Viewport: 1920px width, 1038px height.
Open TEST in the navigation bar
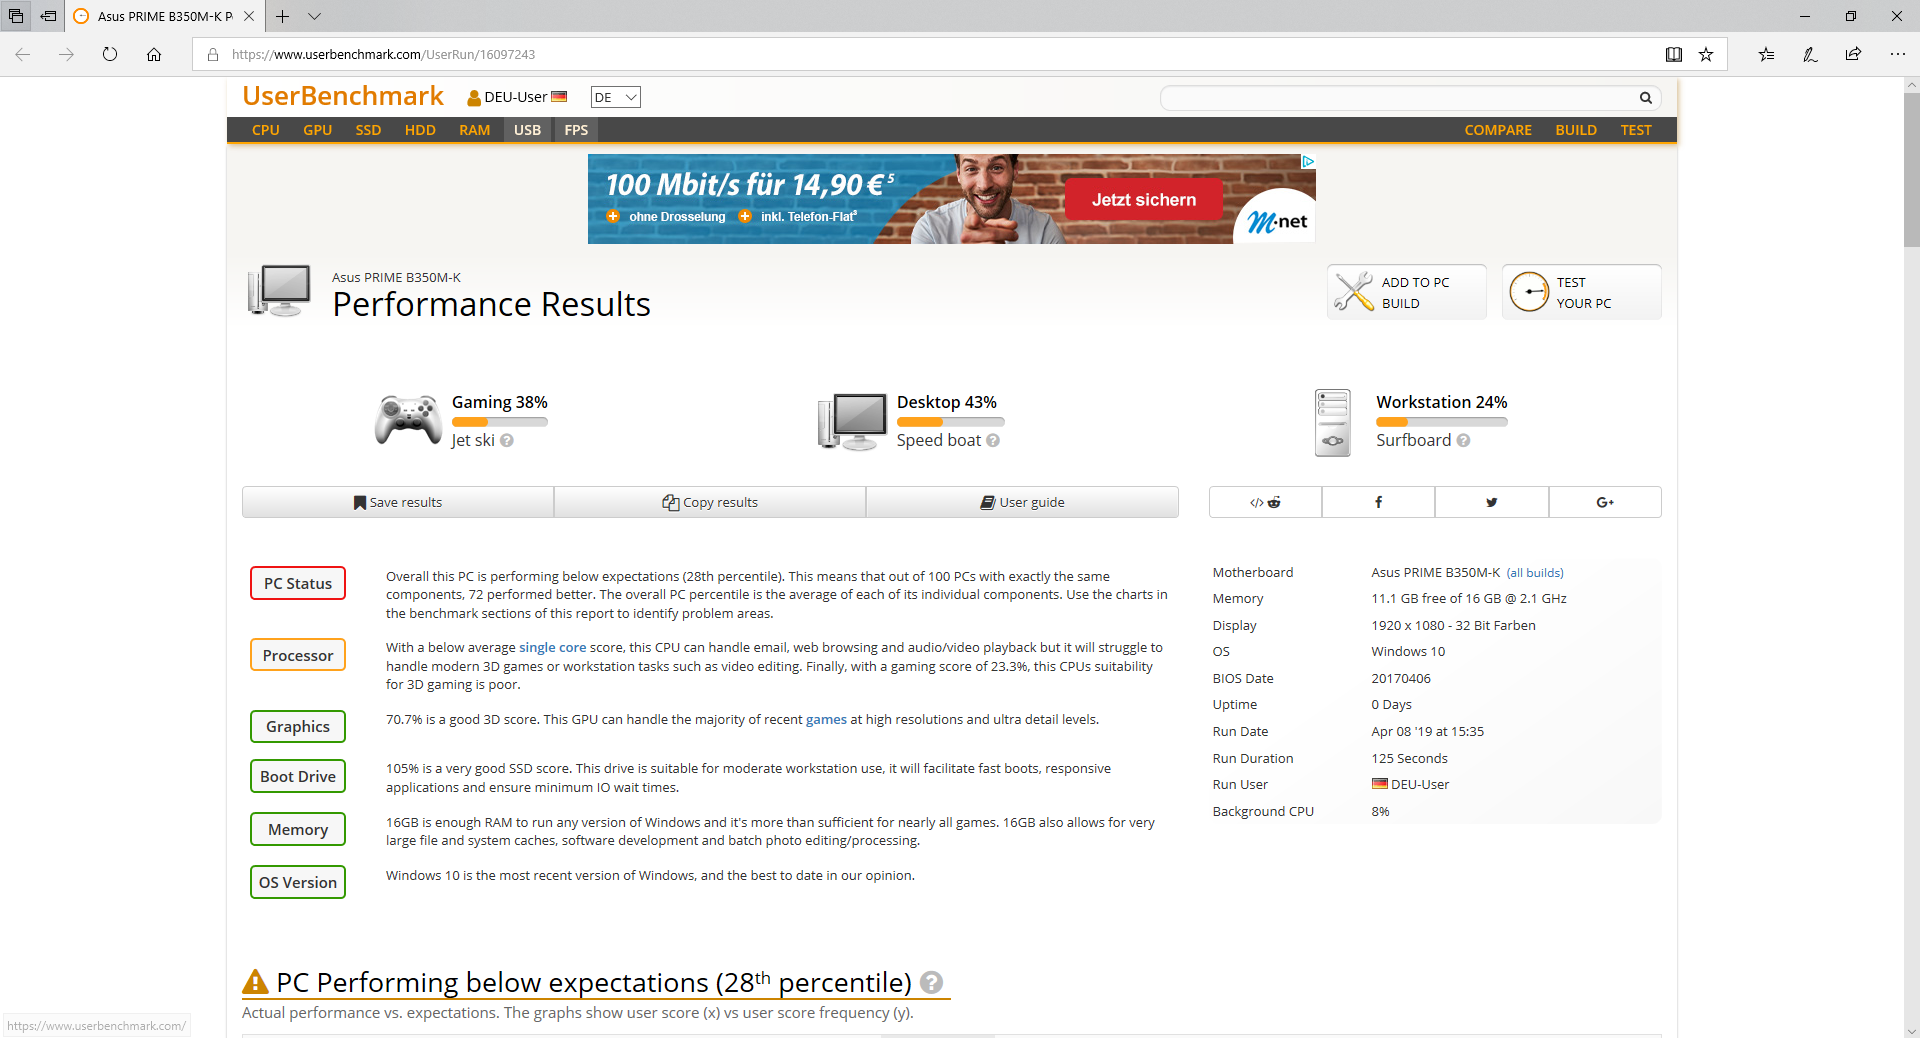click(x=1636, y=130)
